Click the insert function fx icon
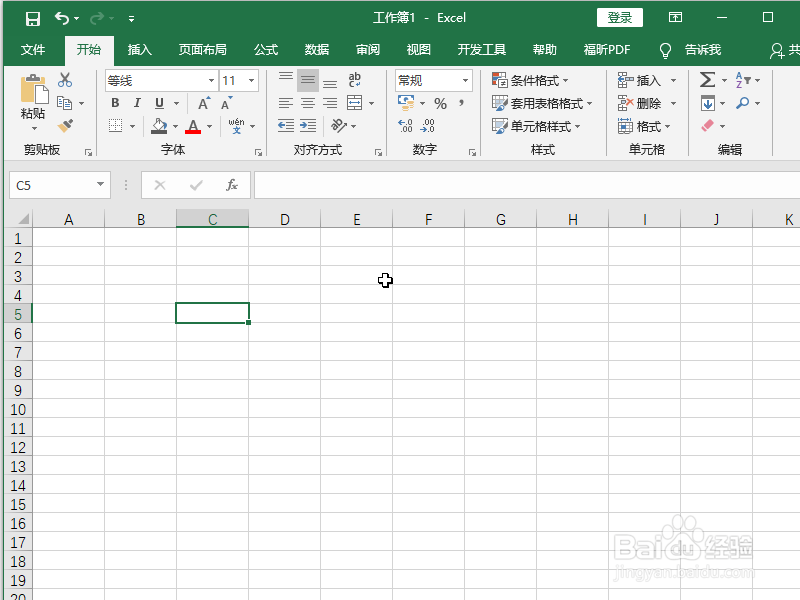The width and height of the screenshot is (800, 600). tap(232, 185)
